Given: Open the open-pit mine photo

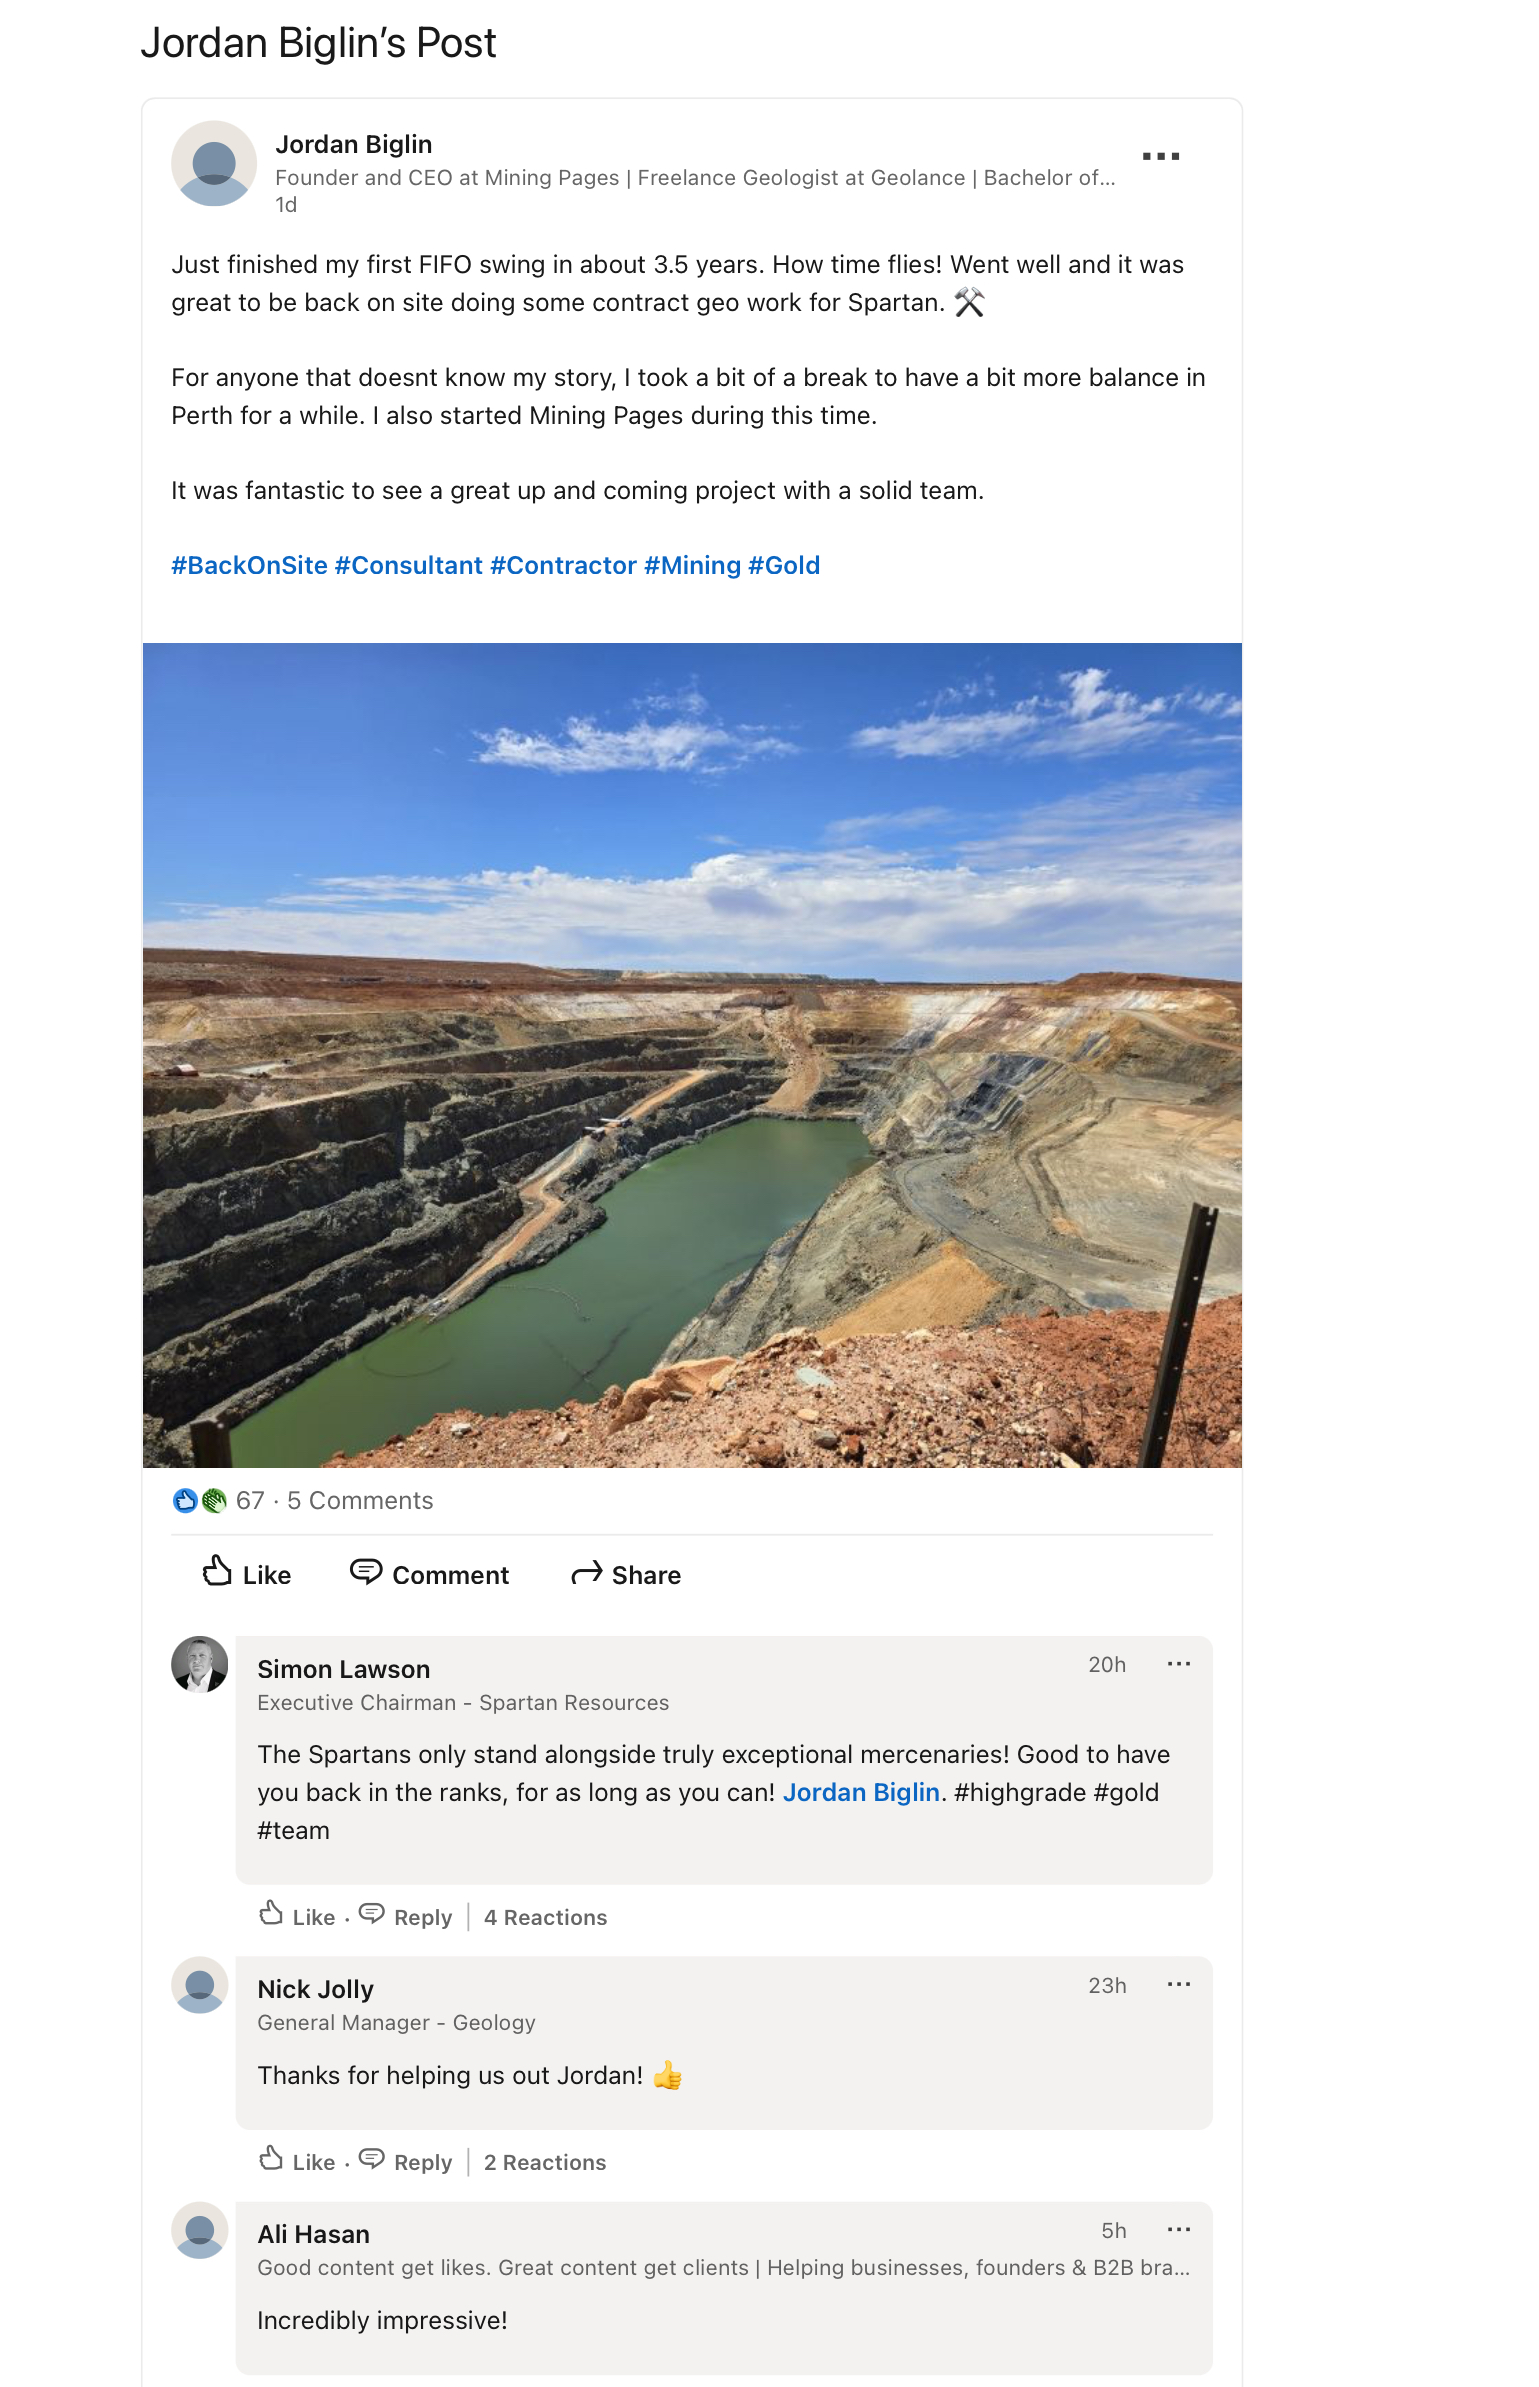Looking at the screenshot, I should pos(692,1055).
